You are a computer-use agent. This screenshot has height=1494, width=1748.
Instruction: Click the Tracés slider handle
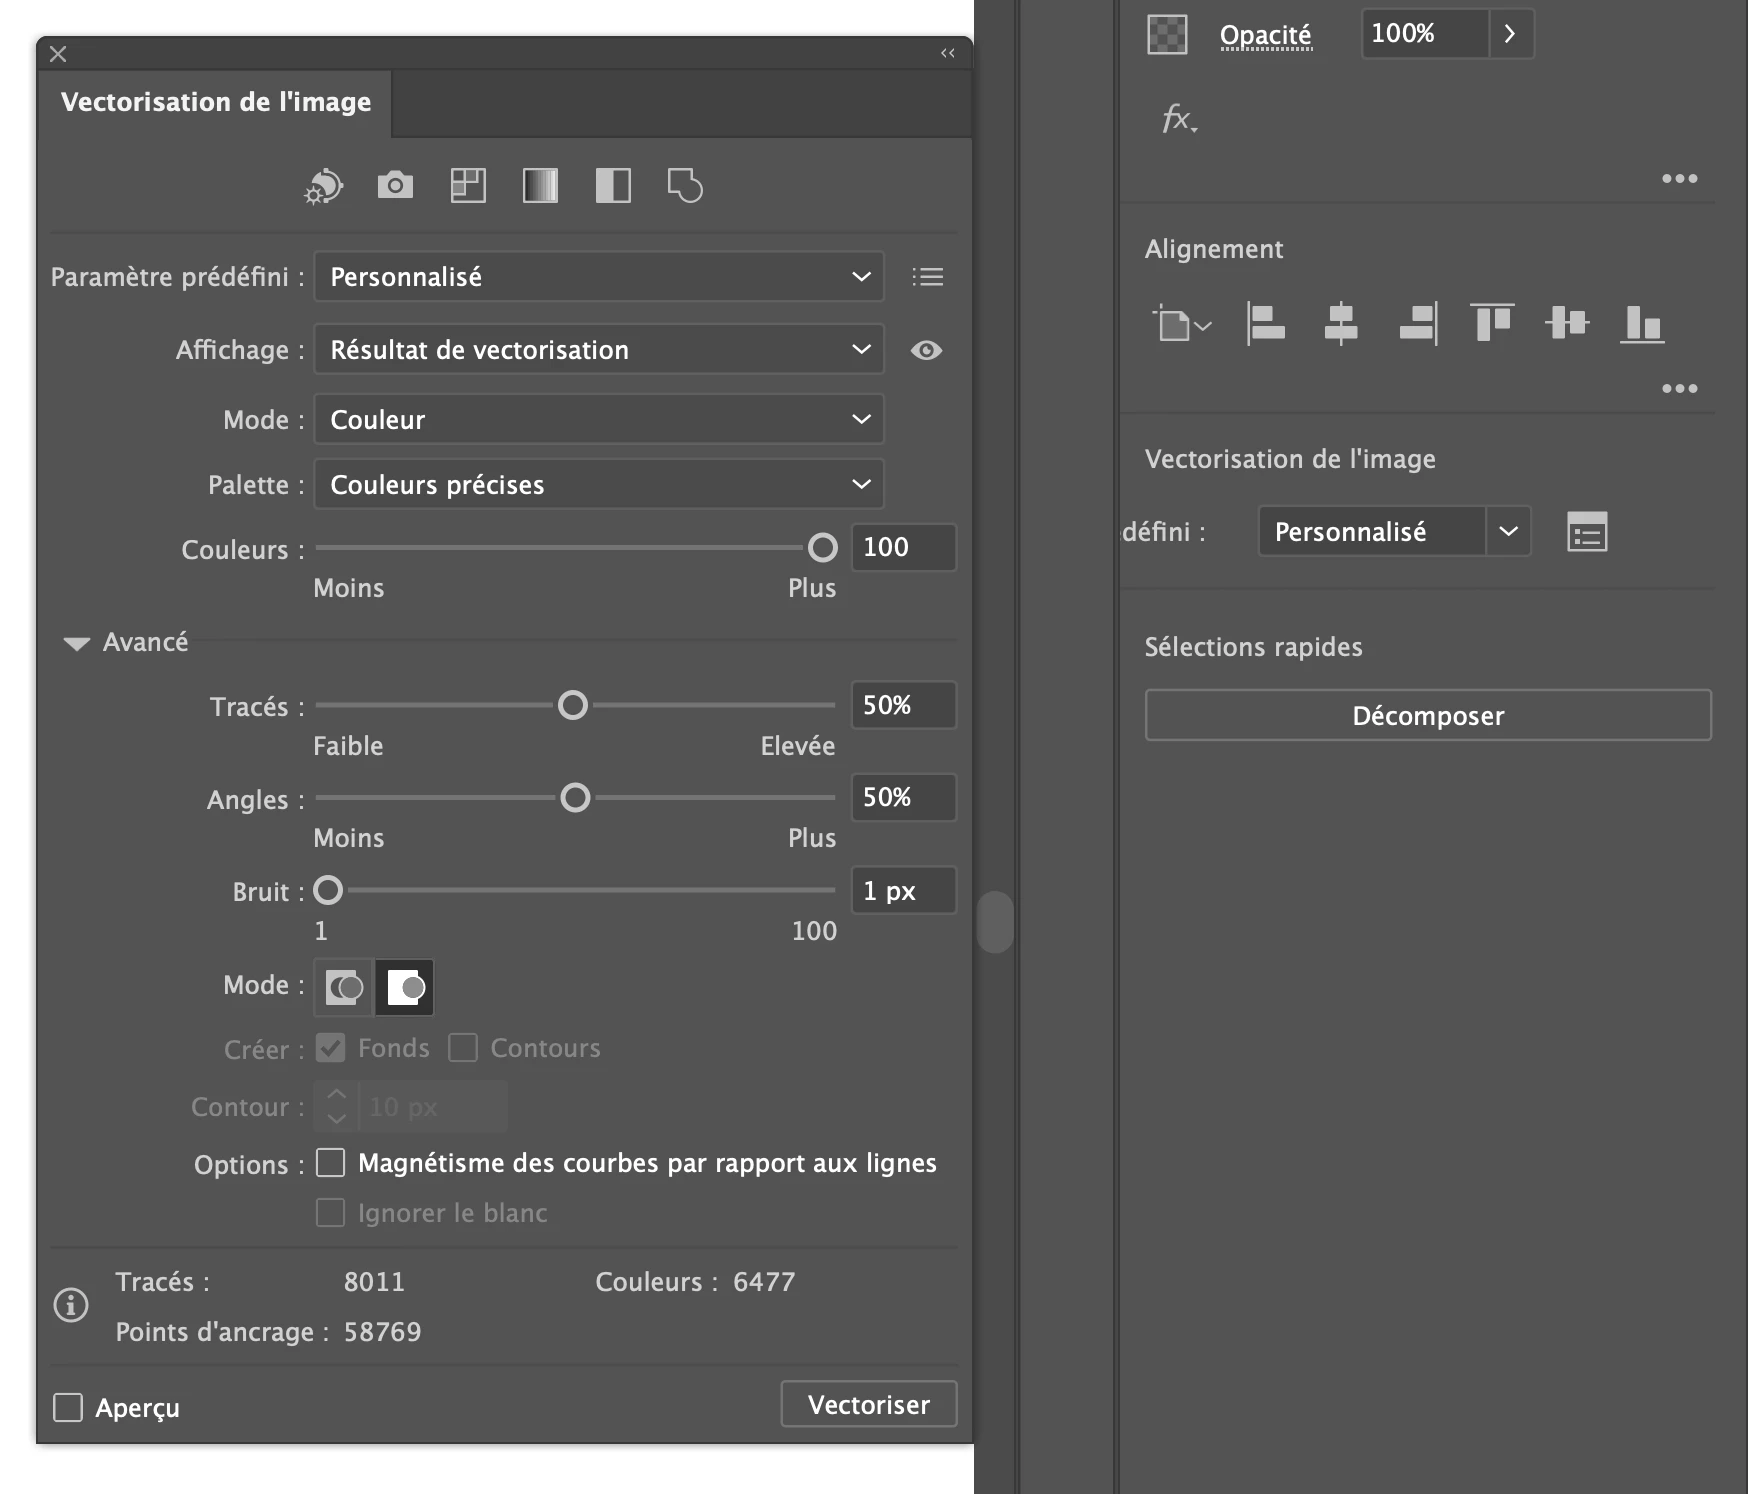pyautogui.click(x=573, y=705)
